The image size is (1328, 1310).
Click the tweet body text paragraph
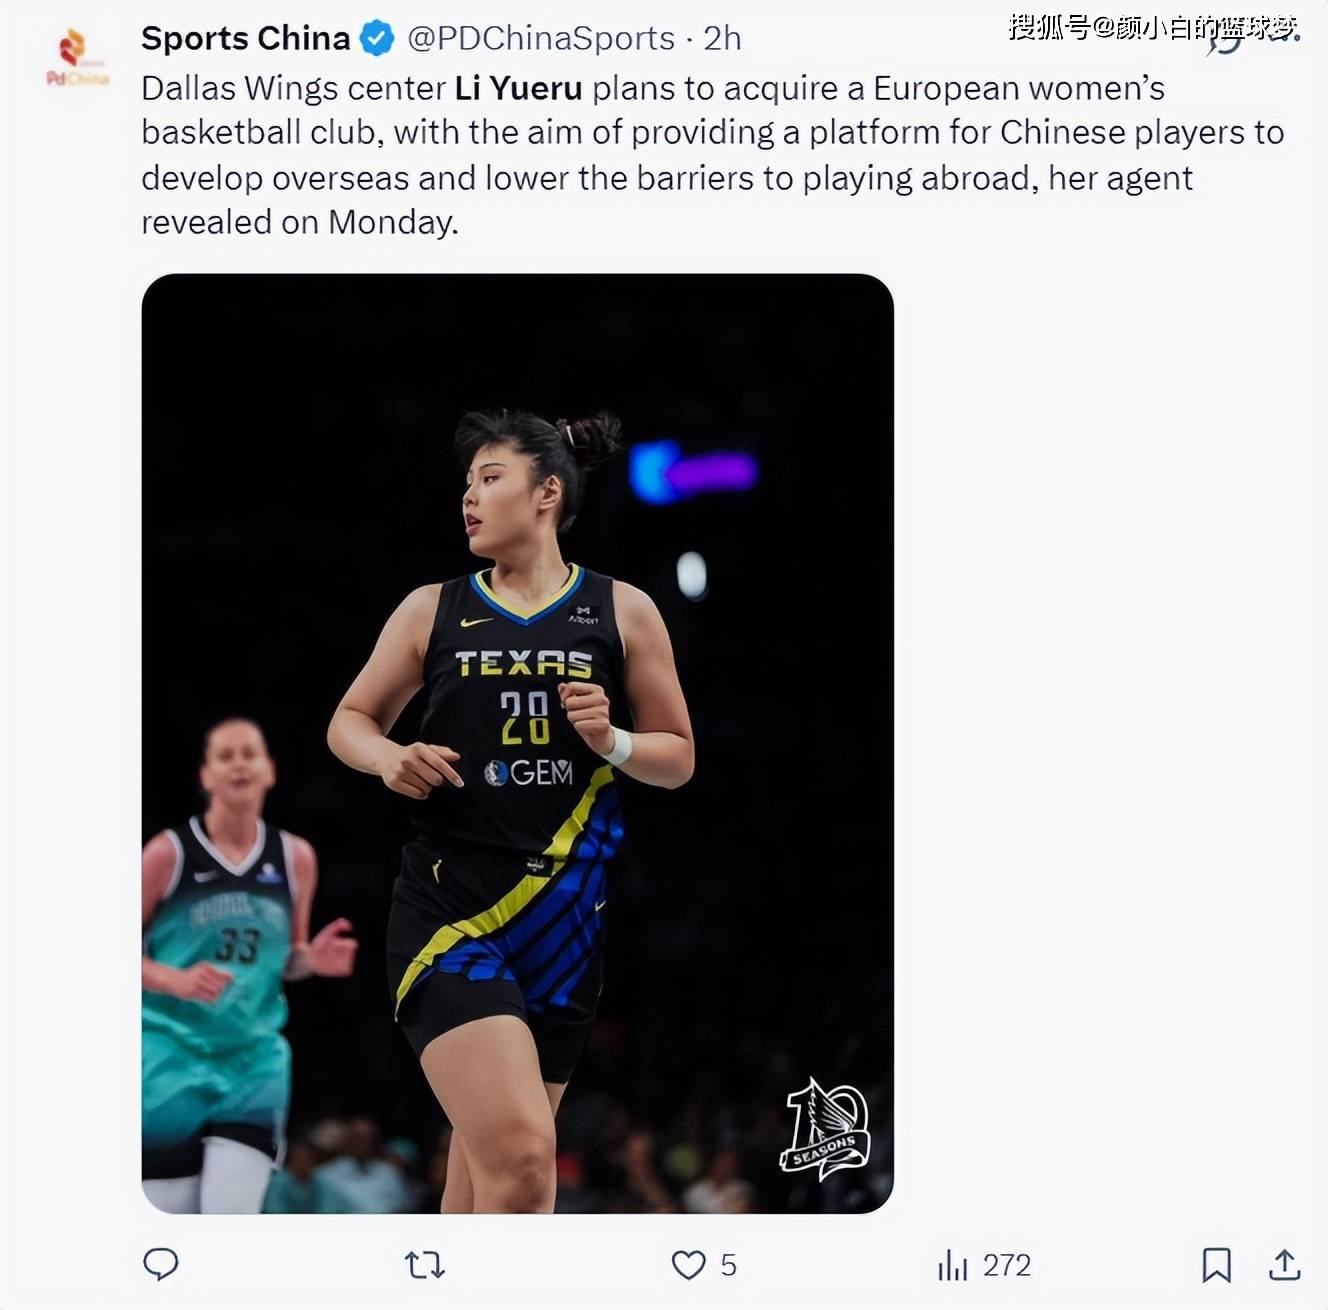tap(712, 155)
